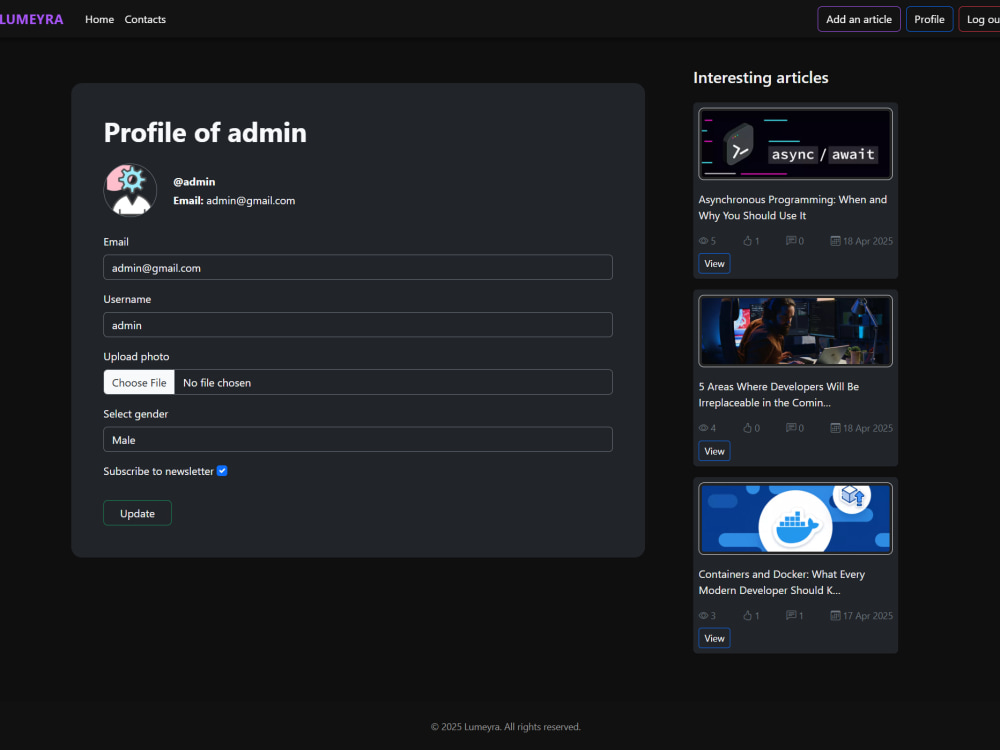Open the Select gender dropdown
The image size is (1000, 750).
358,439
